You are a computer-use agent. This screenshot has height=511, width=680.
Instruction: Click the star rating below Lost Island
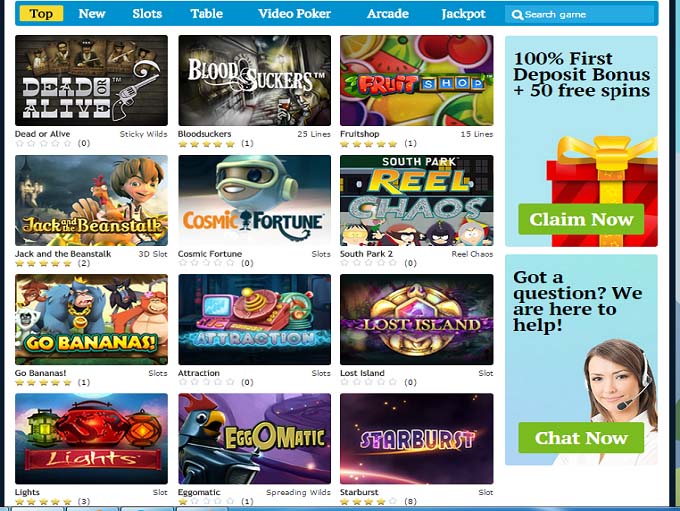(x=369, y=382)
